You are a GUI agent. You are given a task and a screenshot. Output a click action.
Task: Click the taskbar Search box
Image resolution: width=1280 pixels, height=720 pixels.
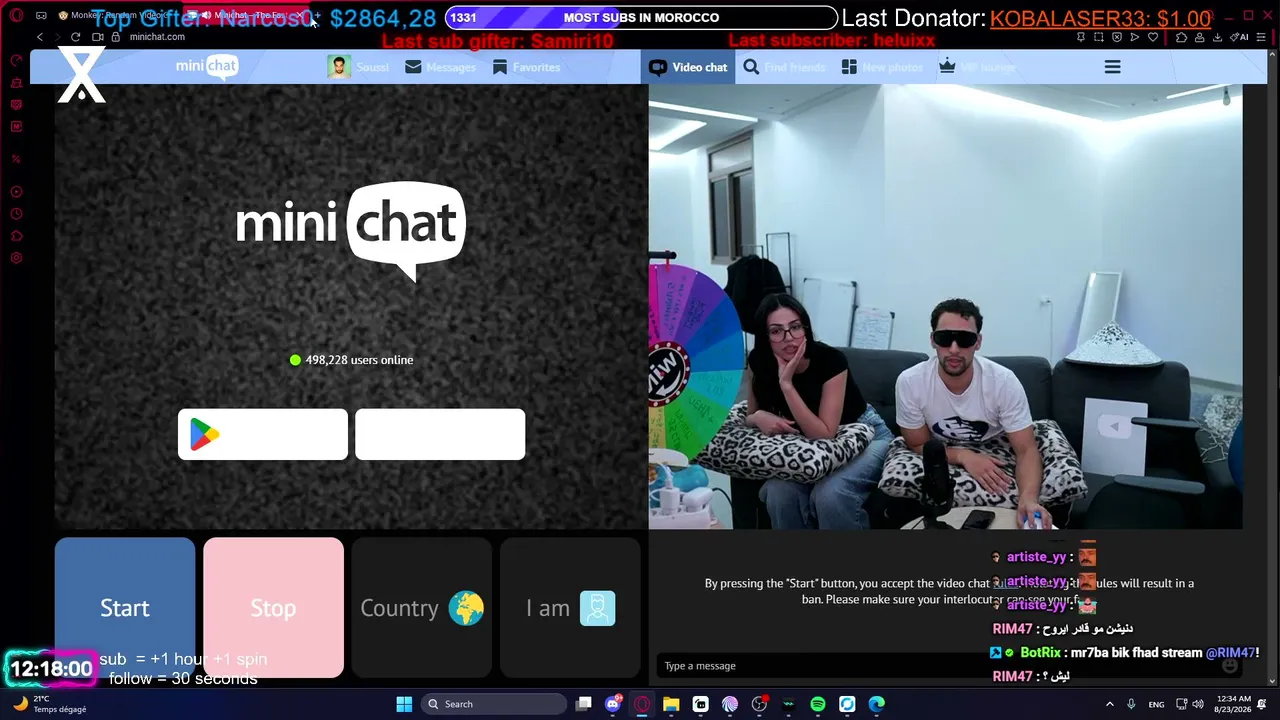pos(493,704)
